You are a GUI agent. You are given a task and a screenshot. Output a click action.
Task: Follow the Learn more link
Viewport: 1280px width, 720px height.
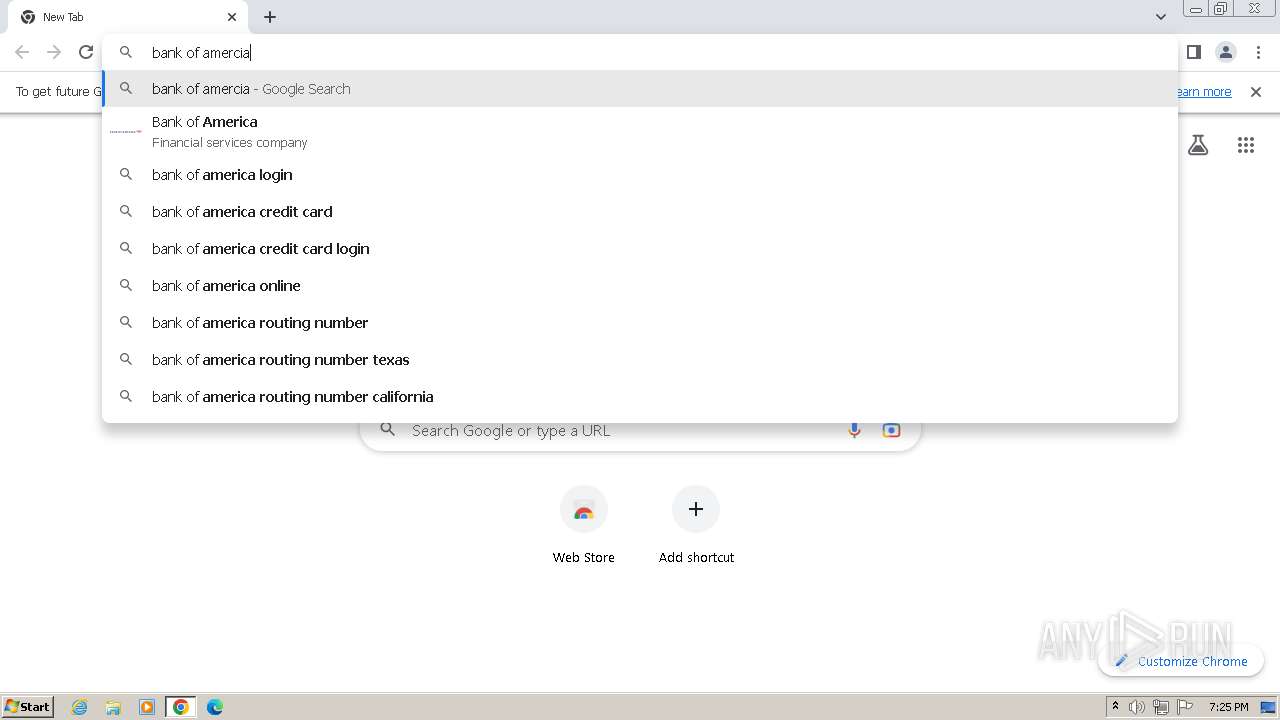1203,92
